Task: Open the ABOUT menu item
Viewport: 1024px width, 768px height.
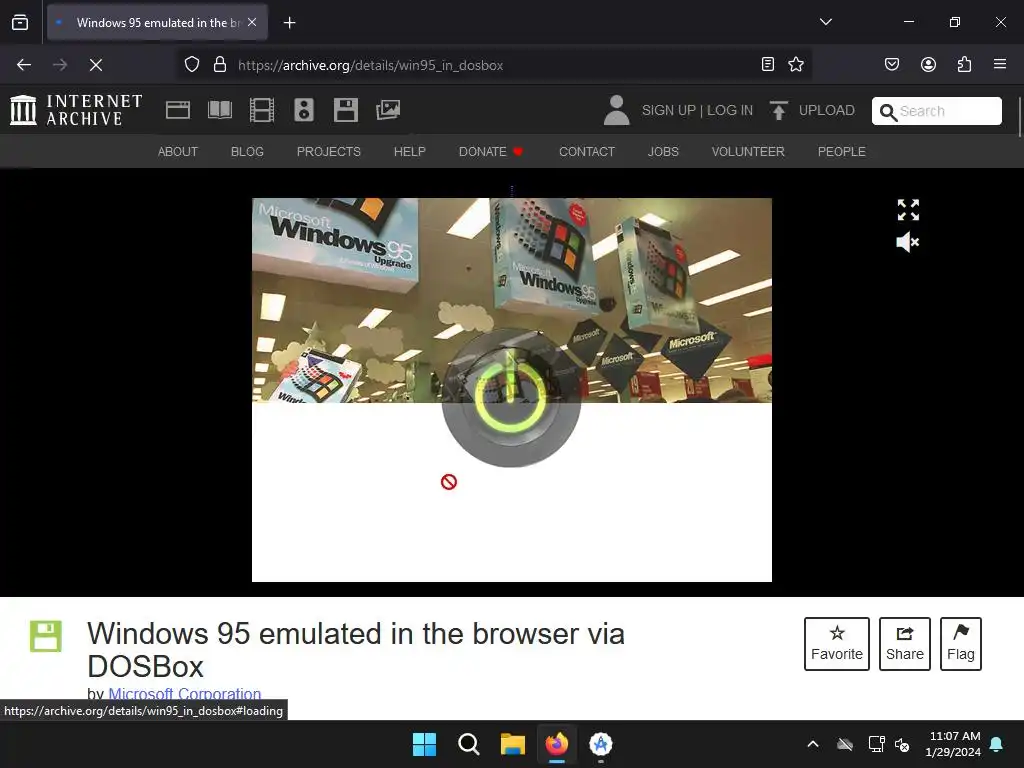Action: (178, 152)
